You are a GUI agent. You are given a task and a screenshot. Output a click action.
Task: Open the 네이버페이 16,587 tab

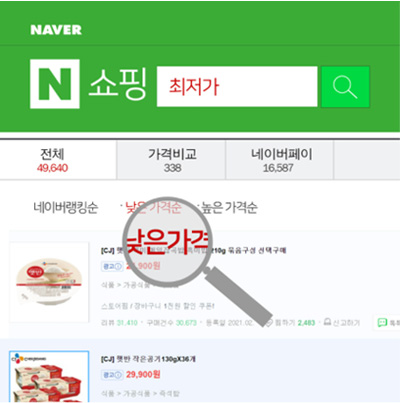point(280,160)
